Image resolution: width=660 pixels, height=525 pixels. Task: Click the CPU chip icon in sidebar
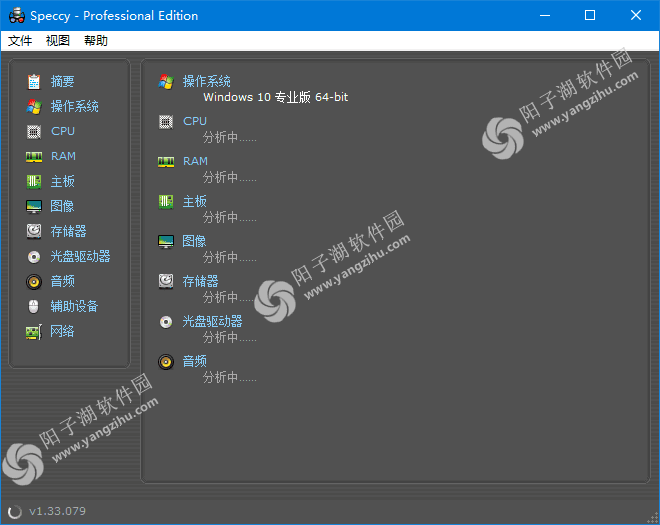(34, 132)
